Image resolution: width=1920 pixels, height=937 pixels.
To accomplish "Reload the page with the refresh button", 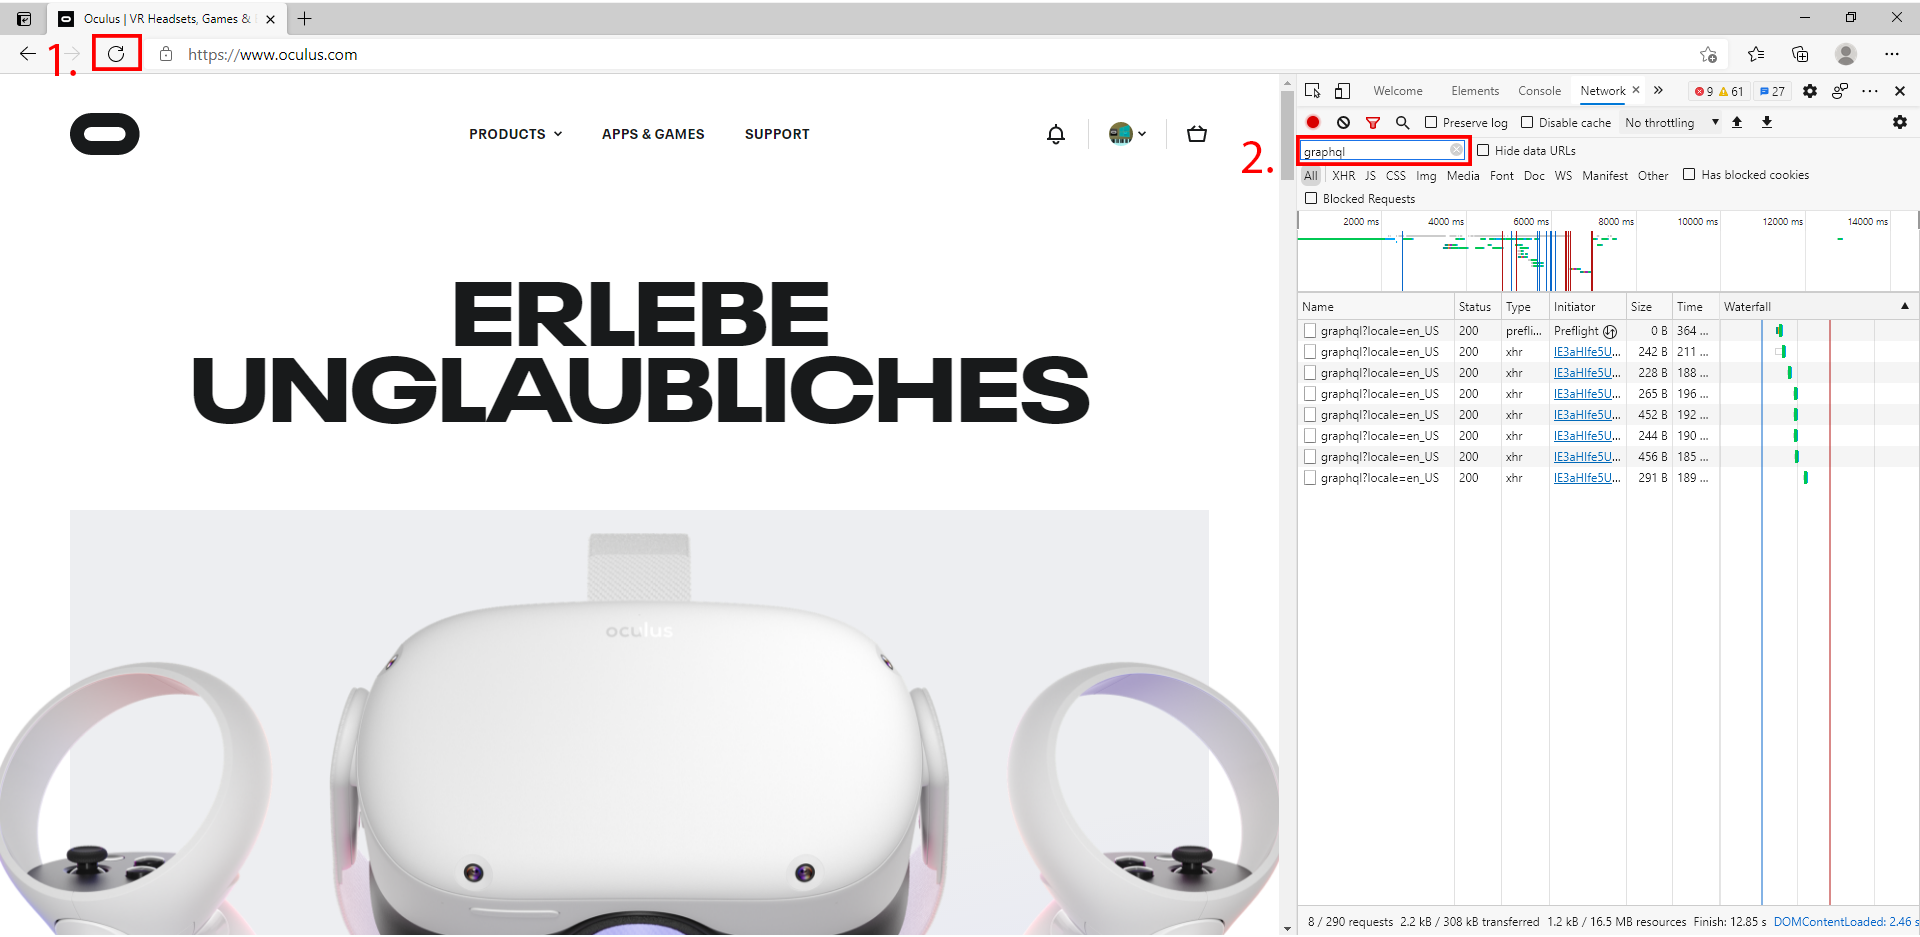I will [116, 54].
